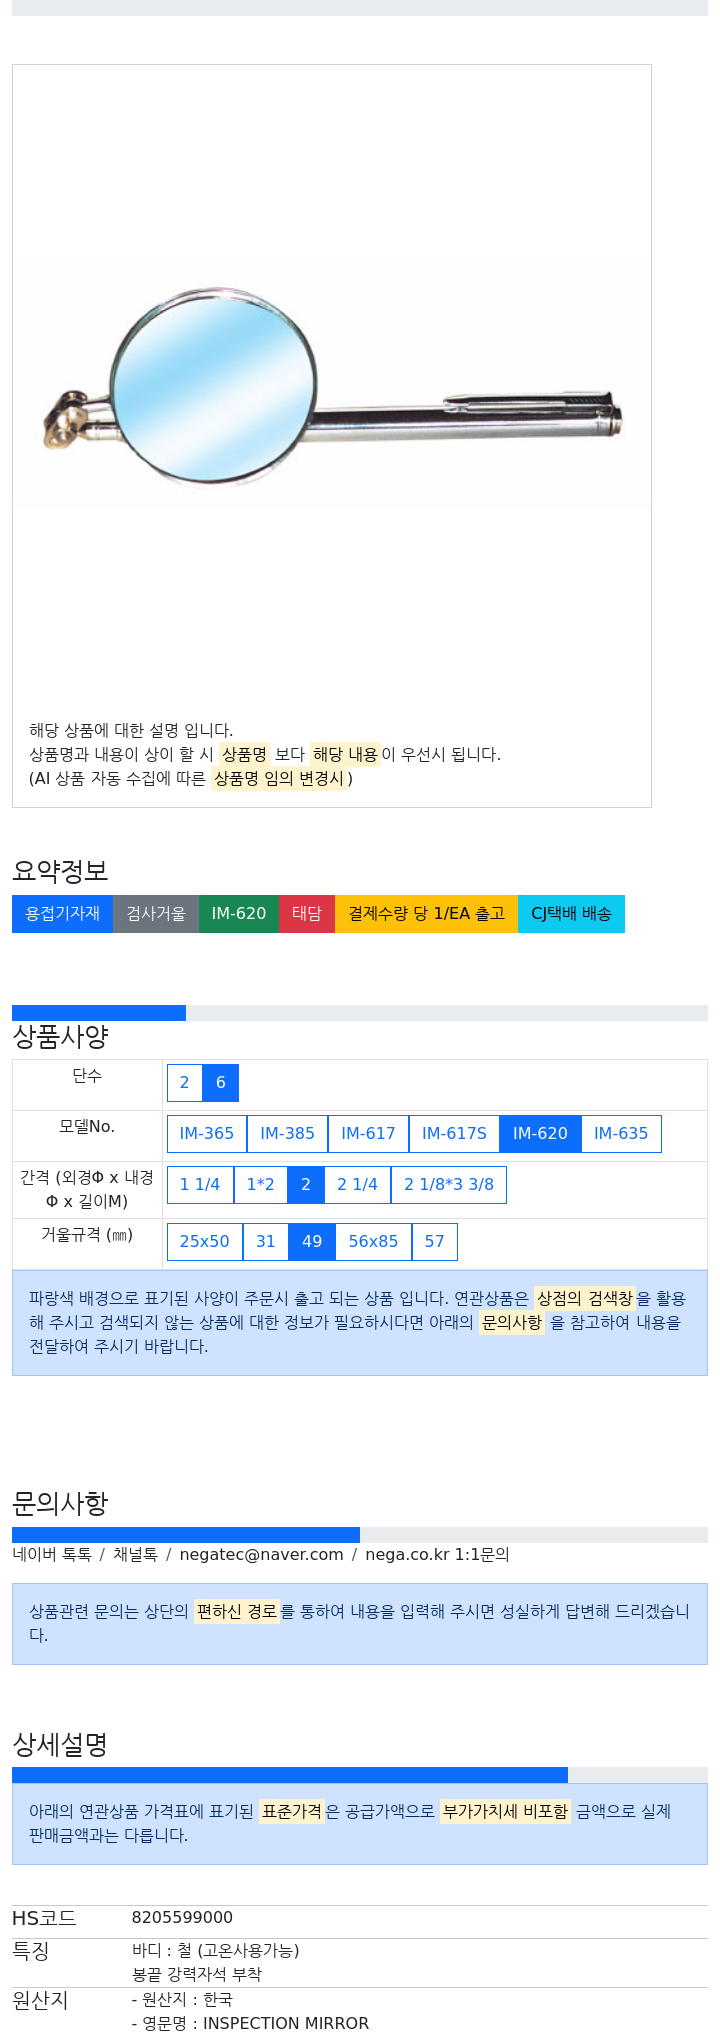Select model IM-365

point(207,1134)
